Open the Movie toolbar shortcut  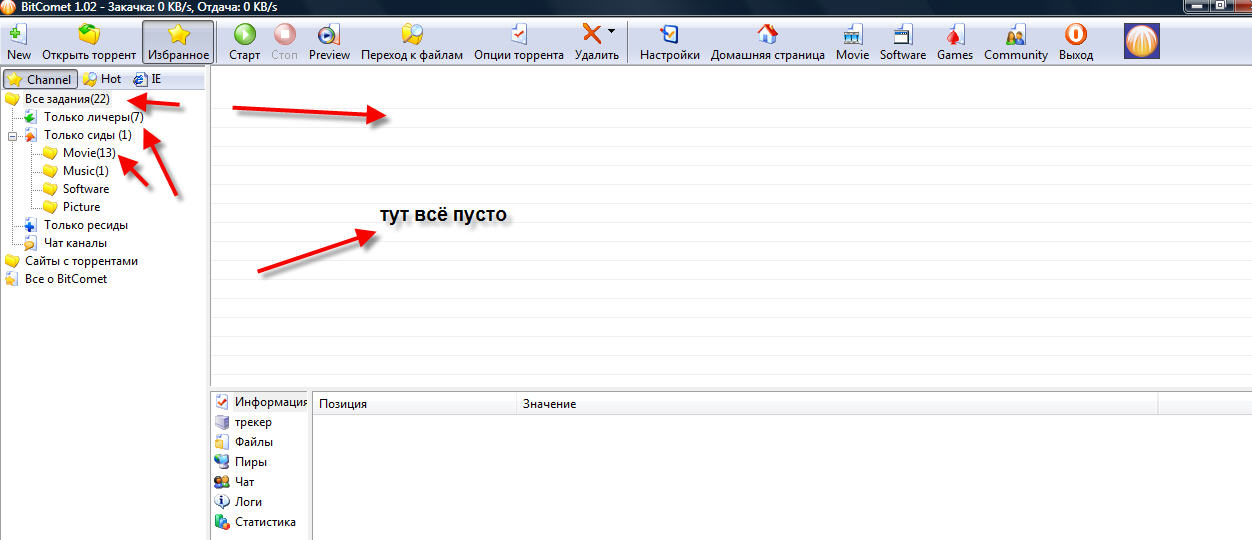(853, 42)
